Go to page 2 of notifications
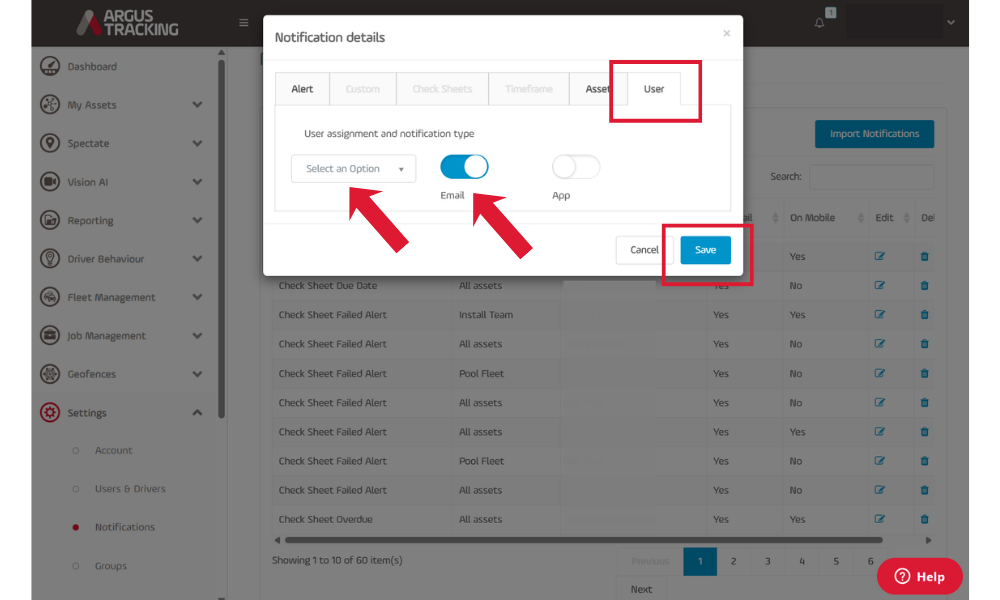The height and width of the screenshot is (600, 1000). click(733, 561)
